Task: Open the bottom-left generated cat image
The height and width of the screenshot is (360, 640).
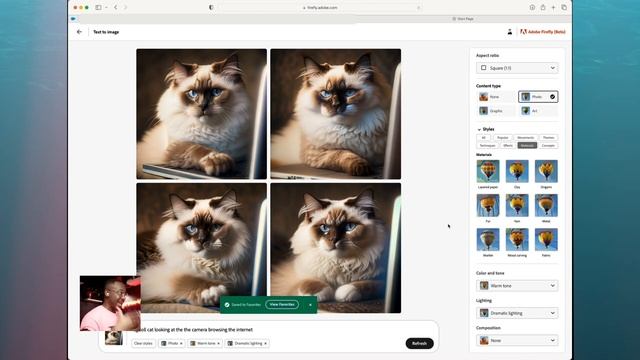Action: pos(202,248)
